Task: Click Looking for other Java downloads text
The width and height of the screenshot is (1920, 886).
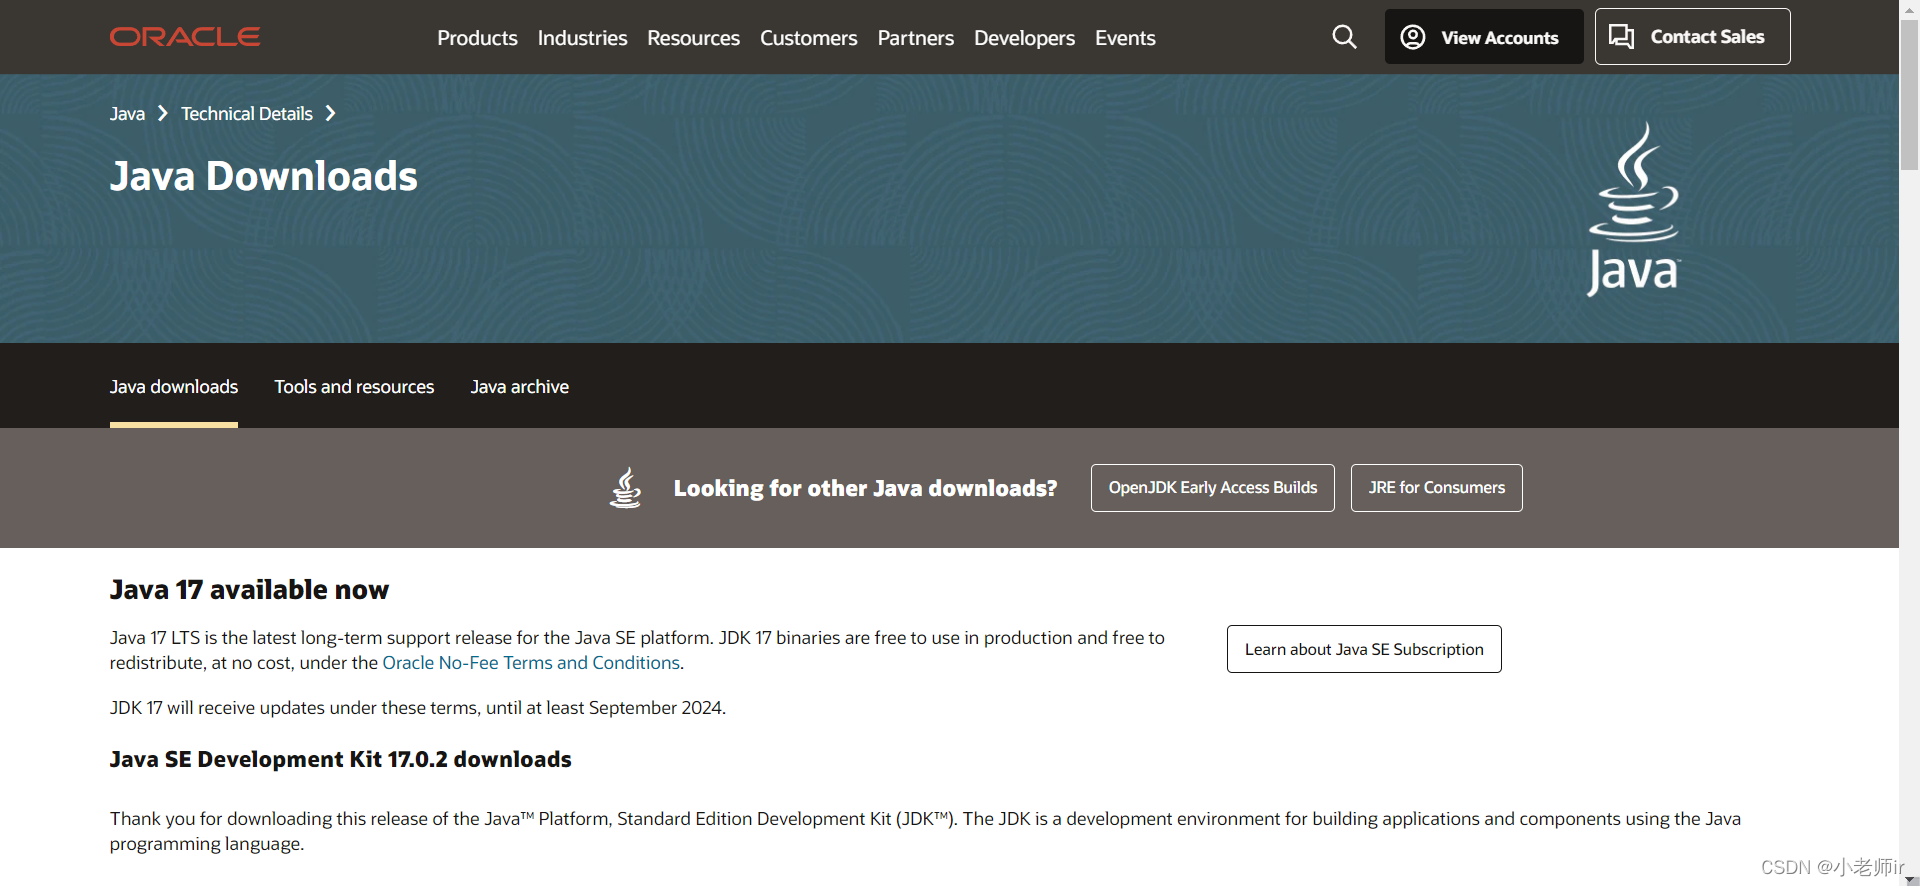Action: click(x=865, y=488)
